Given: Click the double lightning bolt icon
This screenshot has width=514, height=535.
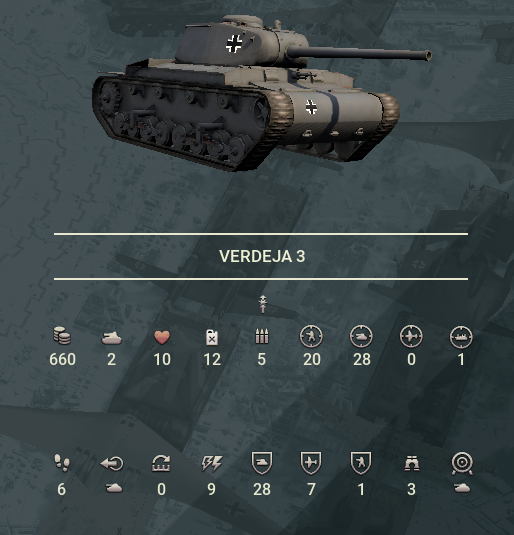Looking at the screenshot, I should point(212,464).
